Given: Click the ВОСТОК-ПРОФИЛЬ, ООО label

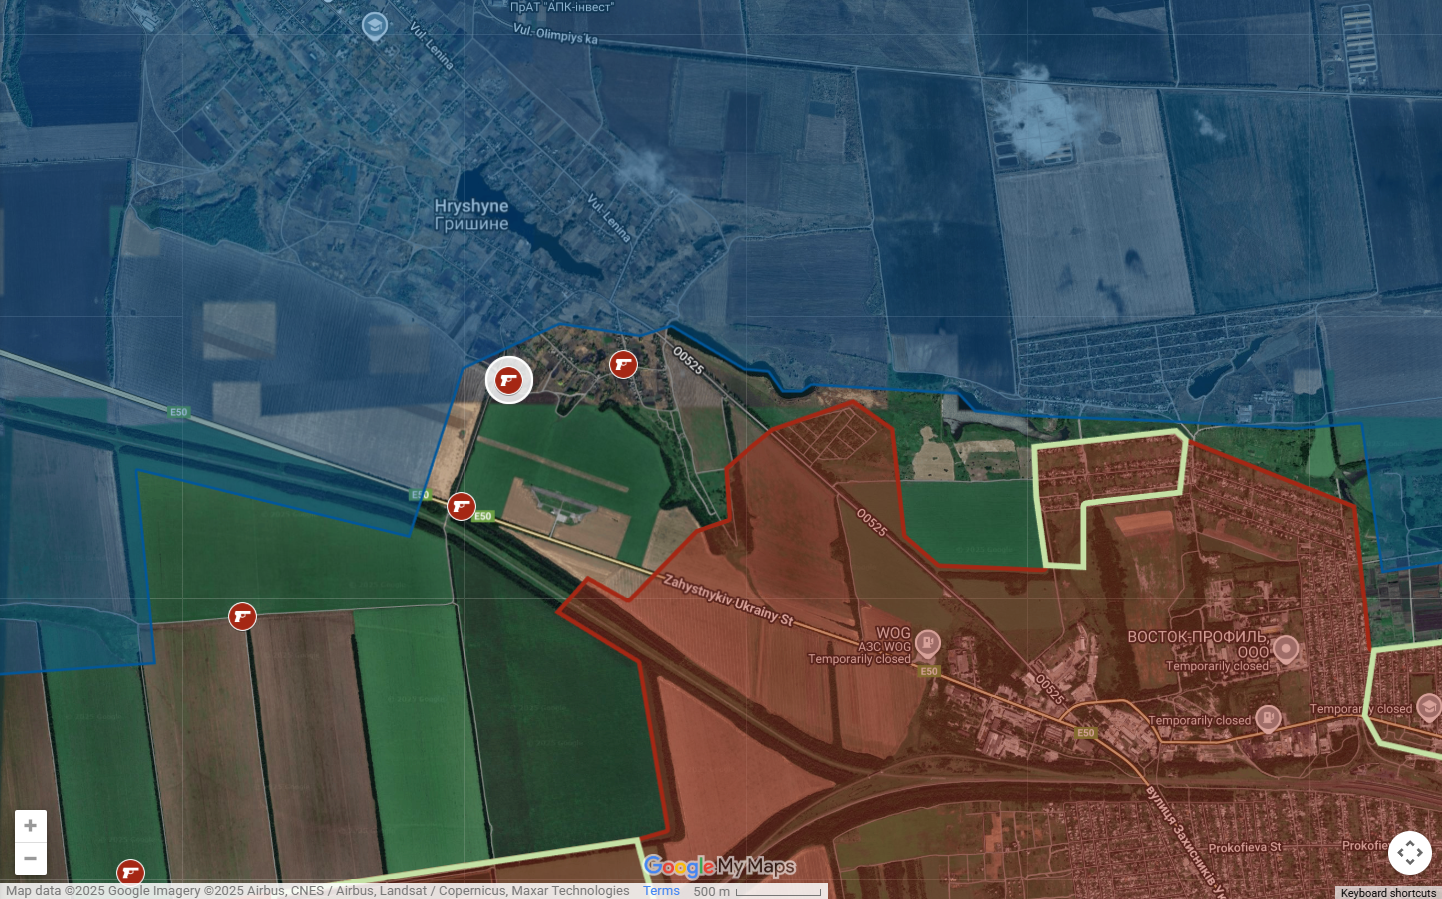Looking at the screenshot, I should (1198, 644).
